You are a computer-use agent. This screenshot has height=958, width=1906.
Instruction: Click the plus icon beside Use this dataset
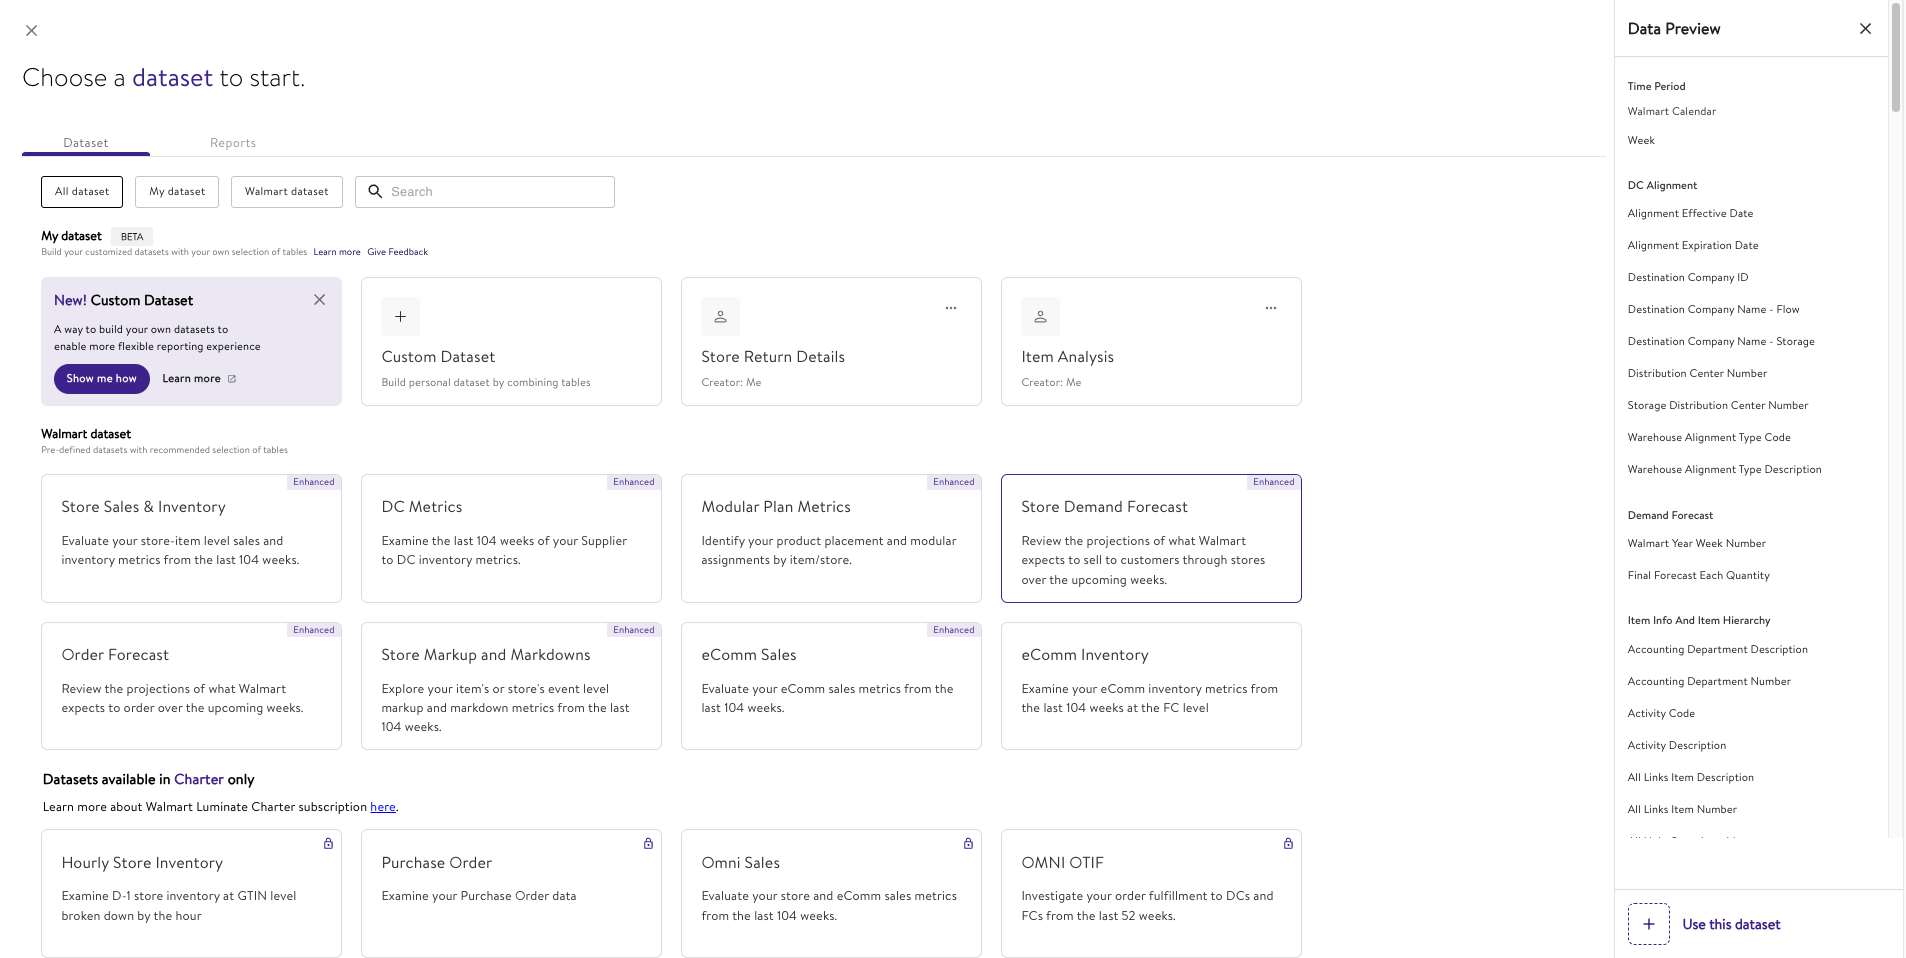[x=1649, y=924]
